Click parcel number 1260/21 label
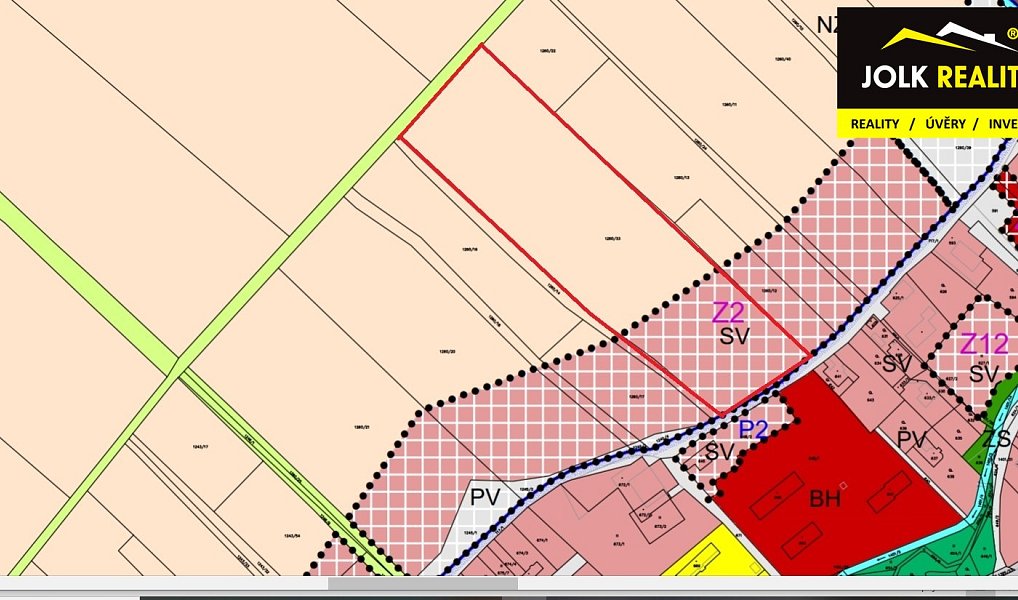Screen dimensions: 1018x600 click(x=362, y=427)
